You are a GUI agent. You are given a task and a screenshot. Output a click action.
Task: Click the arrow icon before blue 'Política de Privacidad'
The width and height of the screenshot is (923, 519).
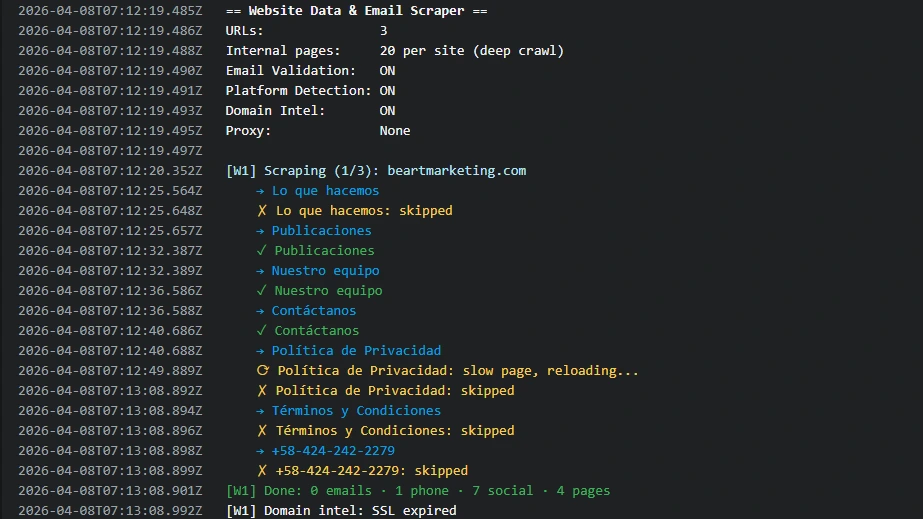[x=260, y=351]
